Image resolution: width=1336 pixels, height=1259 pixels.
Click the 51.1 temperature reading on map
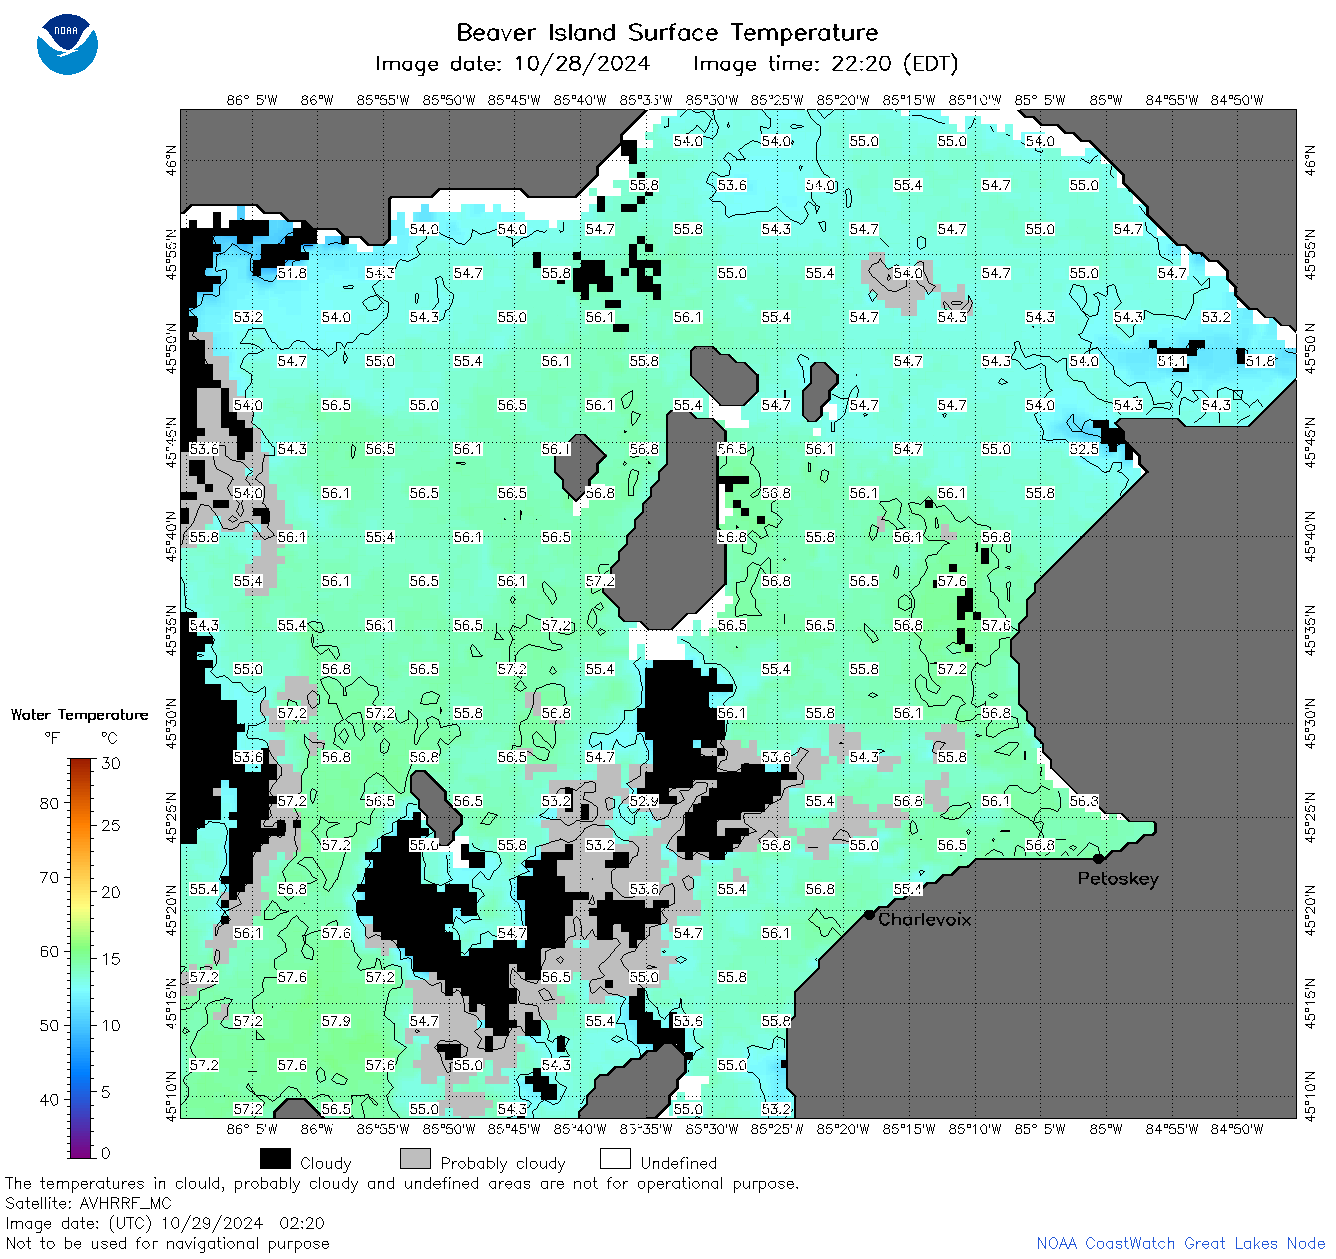coord(1172,361)
